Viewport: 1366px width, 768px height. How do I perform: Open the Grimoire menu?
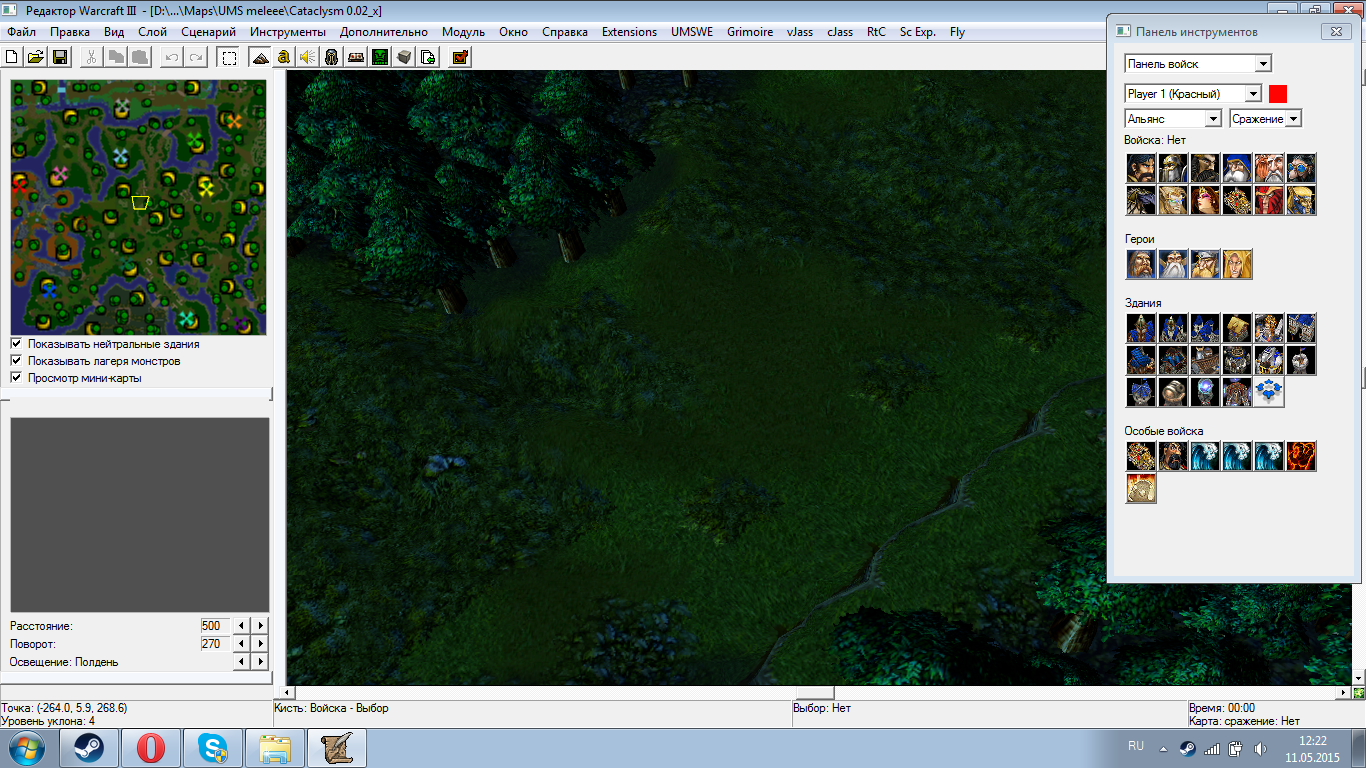(750, 32)
